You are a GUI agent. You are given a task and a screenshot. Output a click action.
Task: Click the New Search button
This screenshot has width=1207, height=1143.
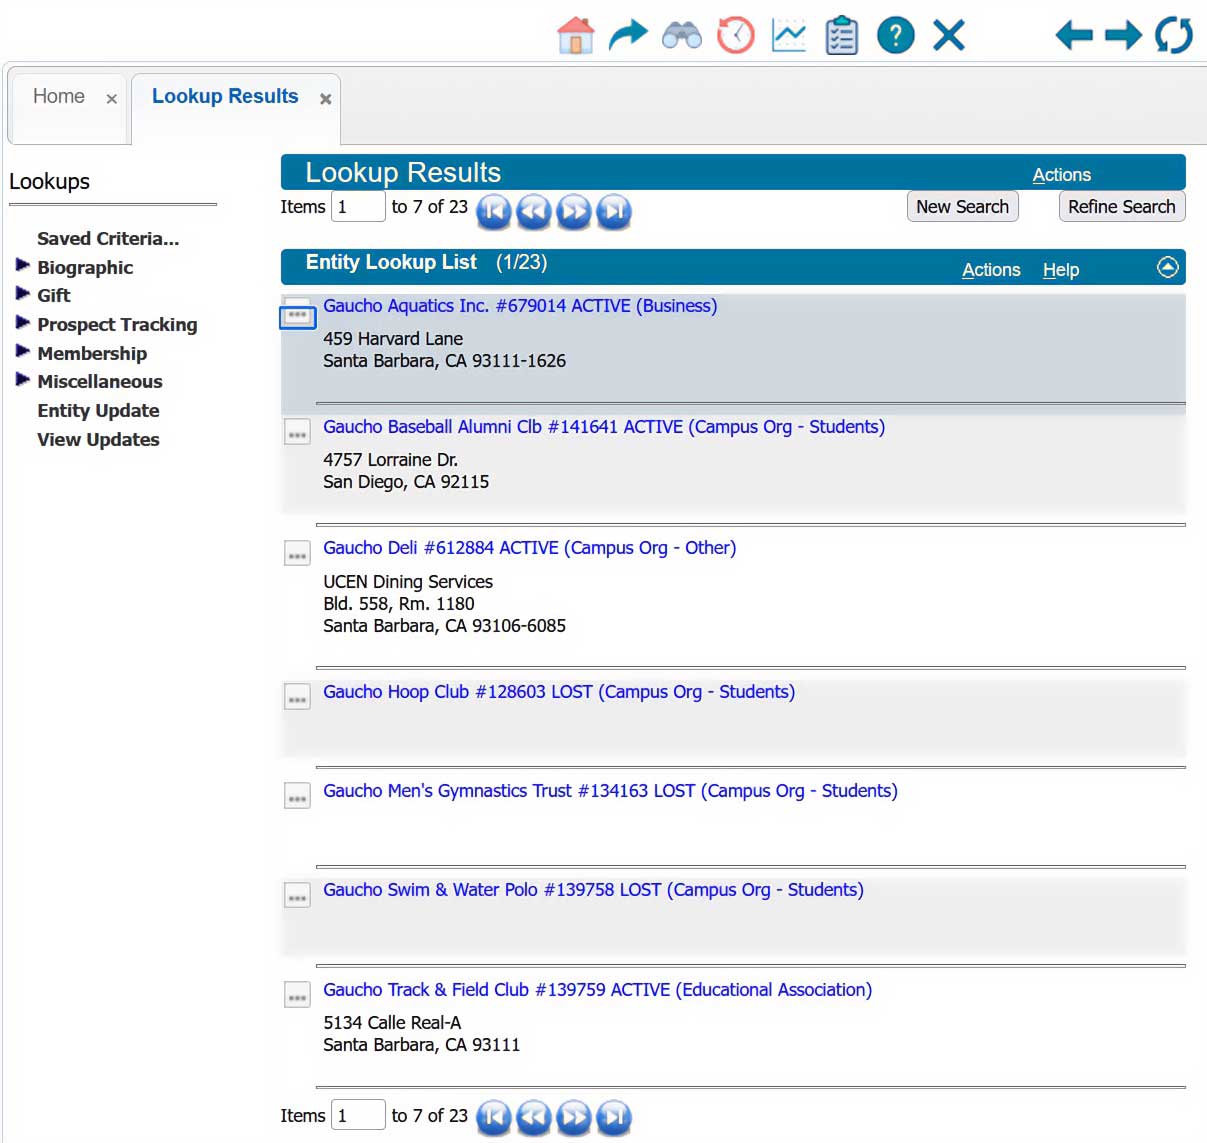962,207
